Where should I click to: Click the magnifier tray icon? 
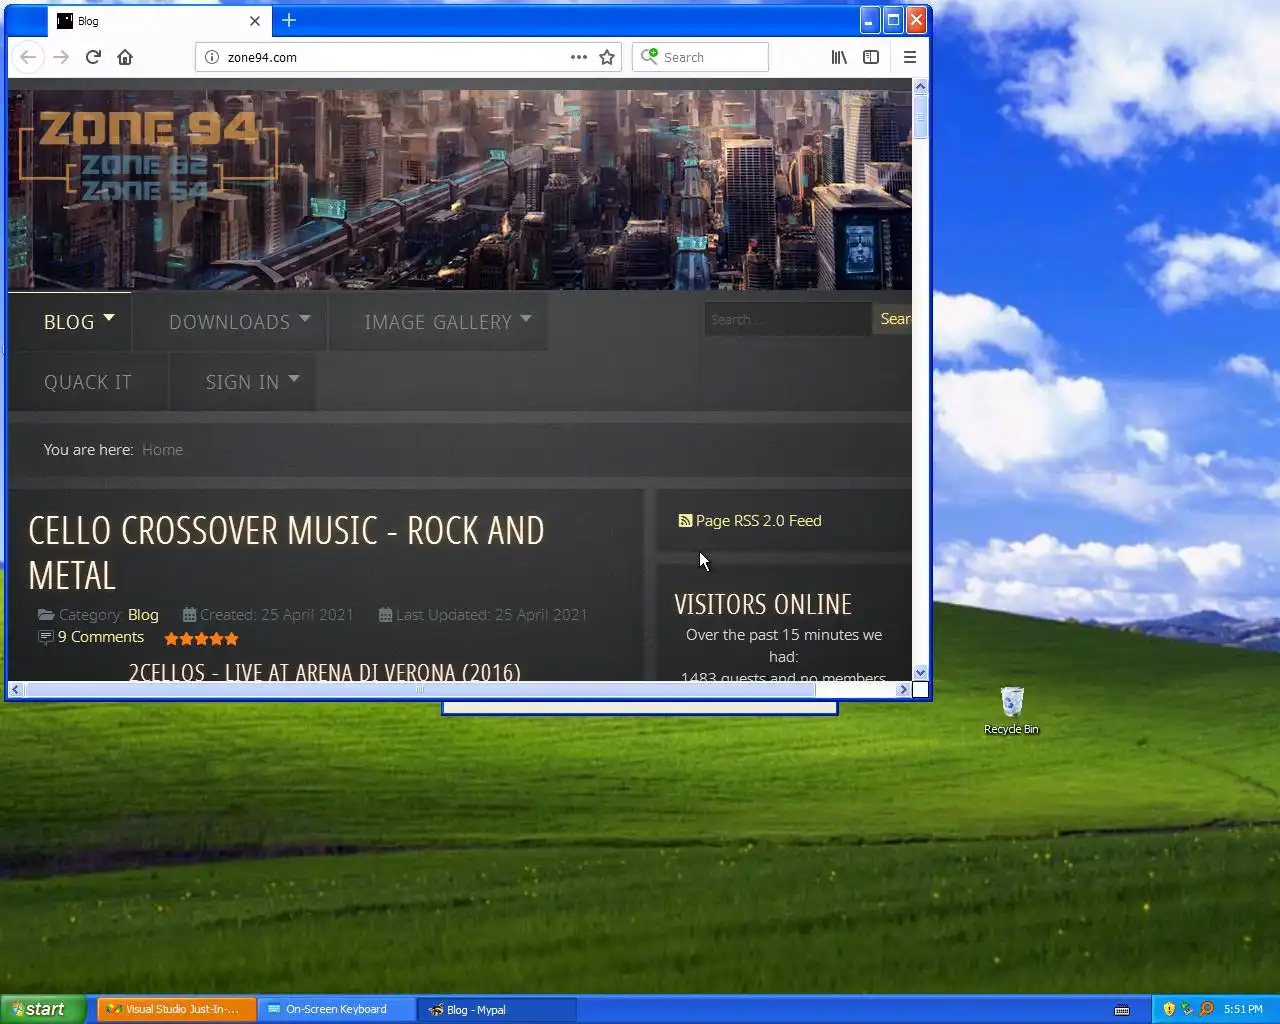click(1206, 1009)
